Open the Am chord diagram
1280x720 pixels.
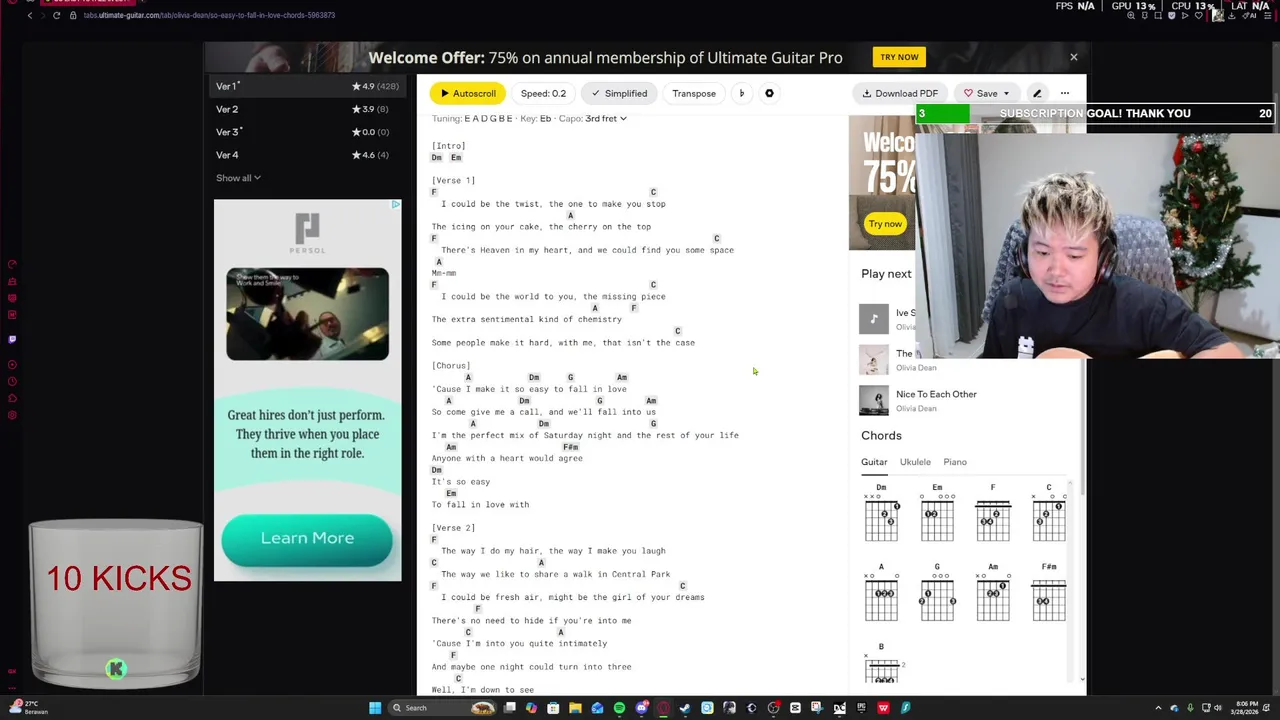(x=993, y=593)
